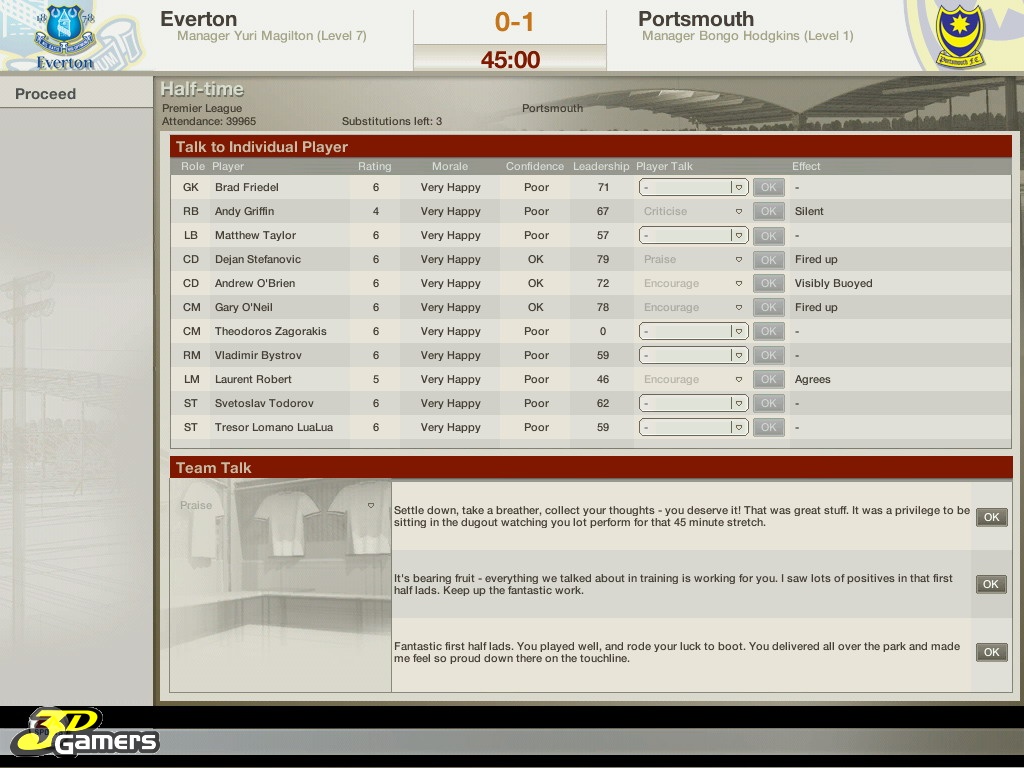1024x768 pixels.
Task: Select player Dejan Stefanovic
Action: [257, 259]
